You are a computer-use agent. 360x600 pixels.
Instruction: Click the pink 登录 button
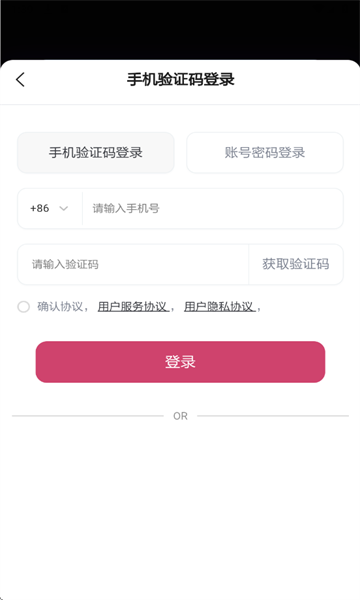click(180, 362)
